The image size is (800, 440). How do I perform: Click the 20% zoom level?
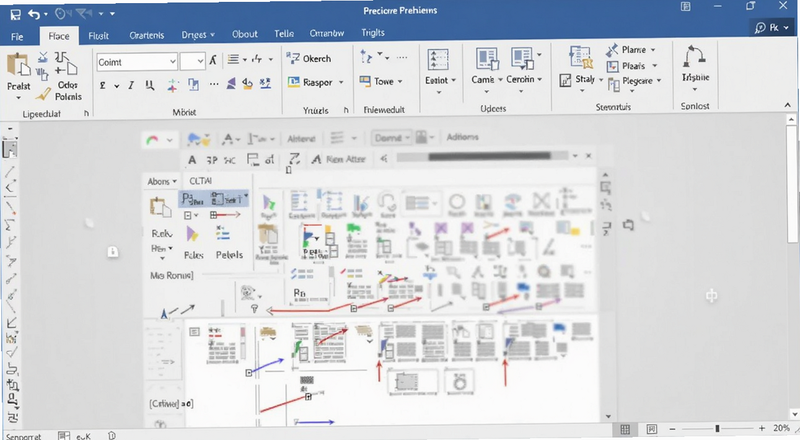click(x=781, y=428)
